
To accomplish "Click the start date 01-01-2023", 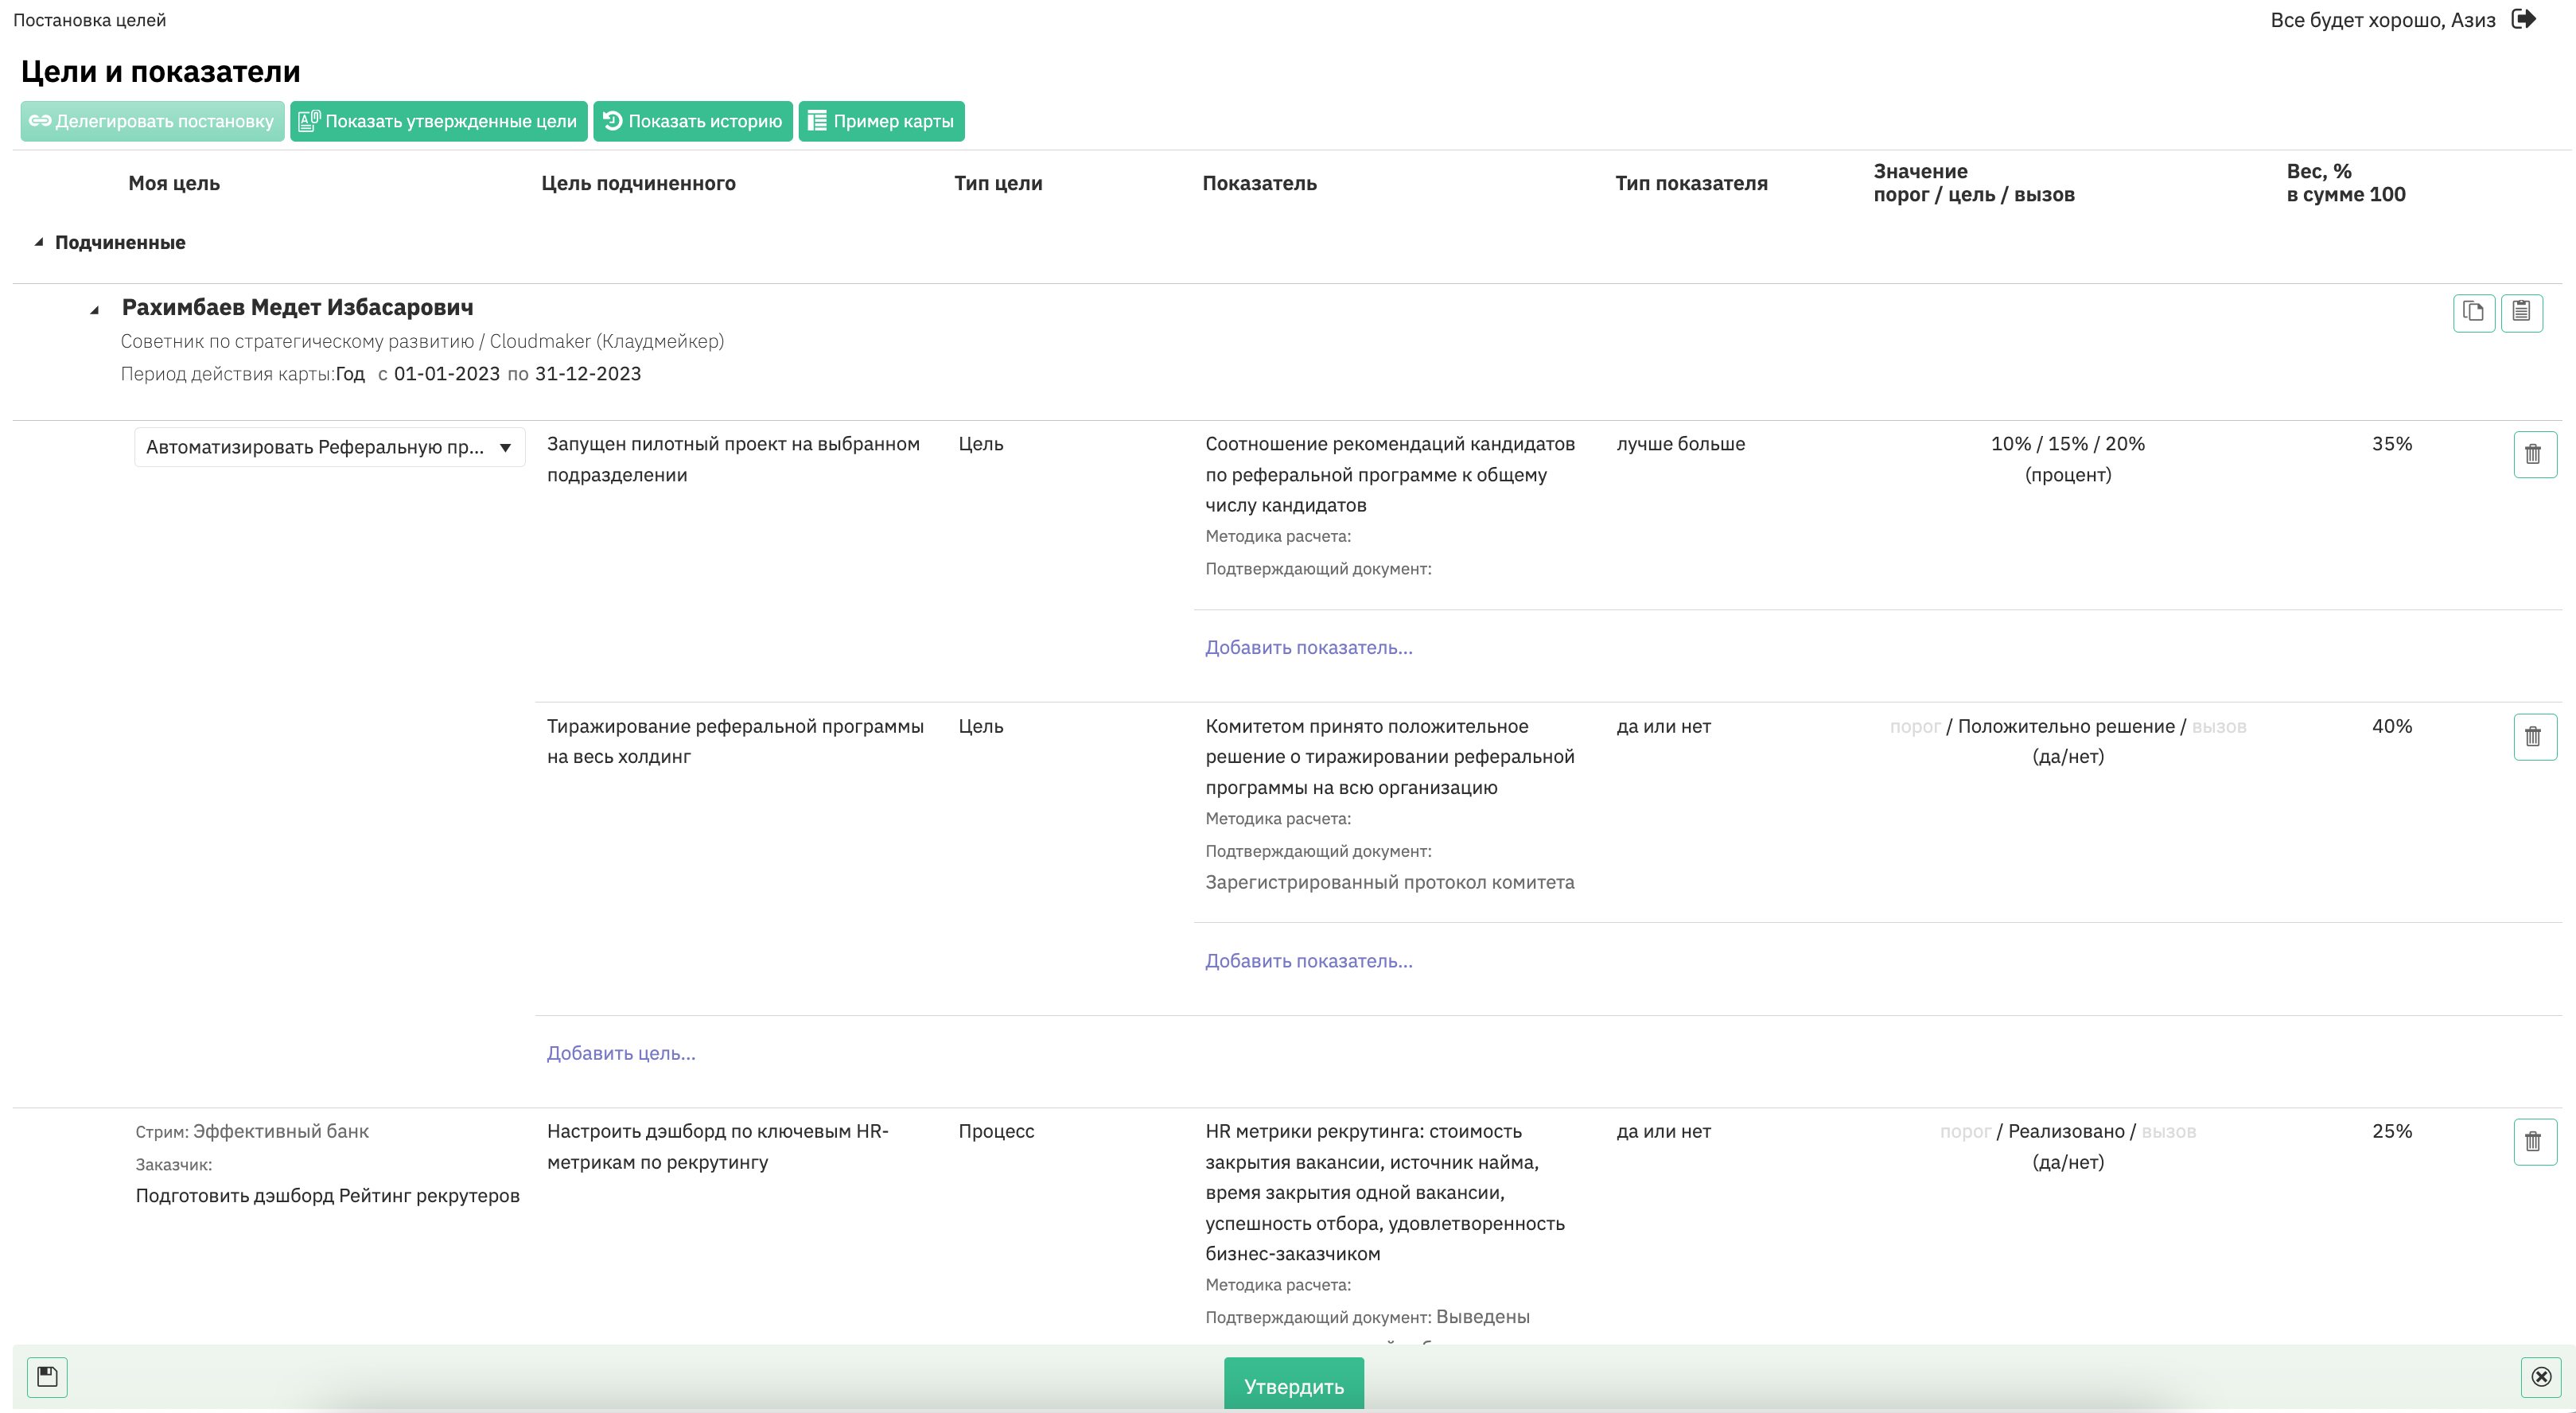I will tap(446, 374).
